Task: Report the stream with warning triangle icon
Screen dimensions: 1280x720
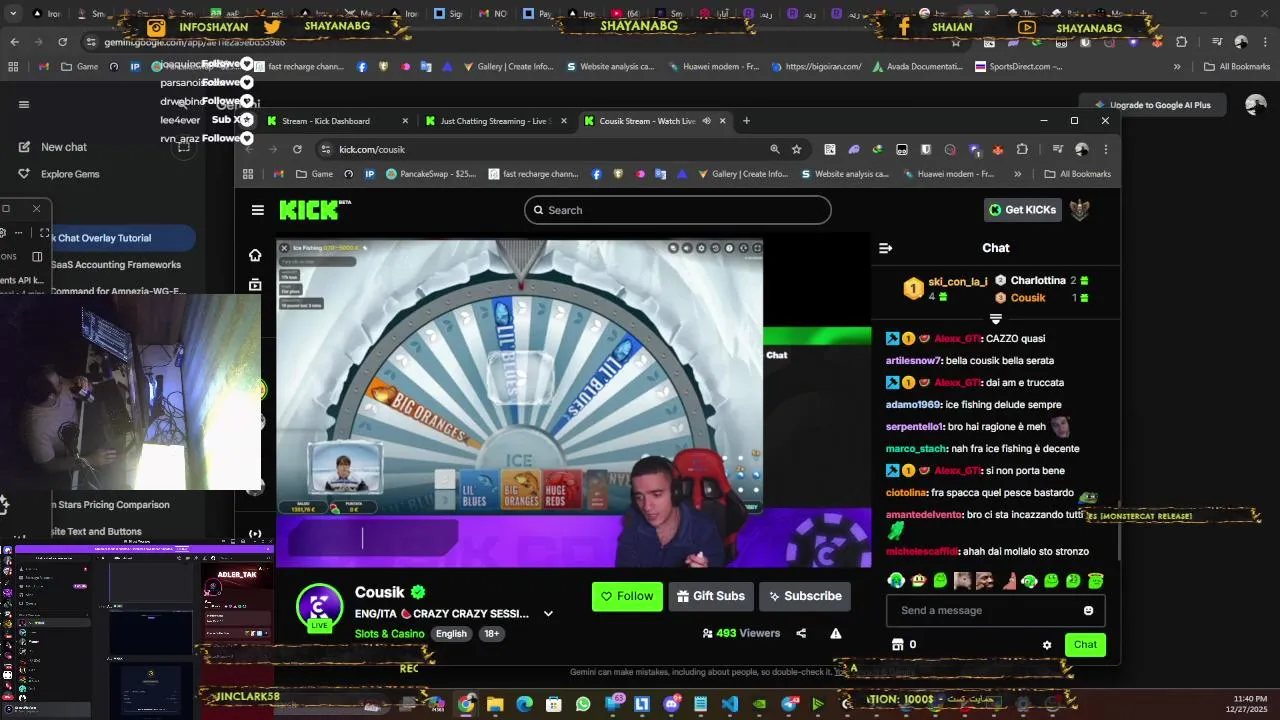Action: (x=835, y=633)
